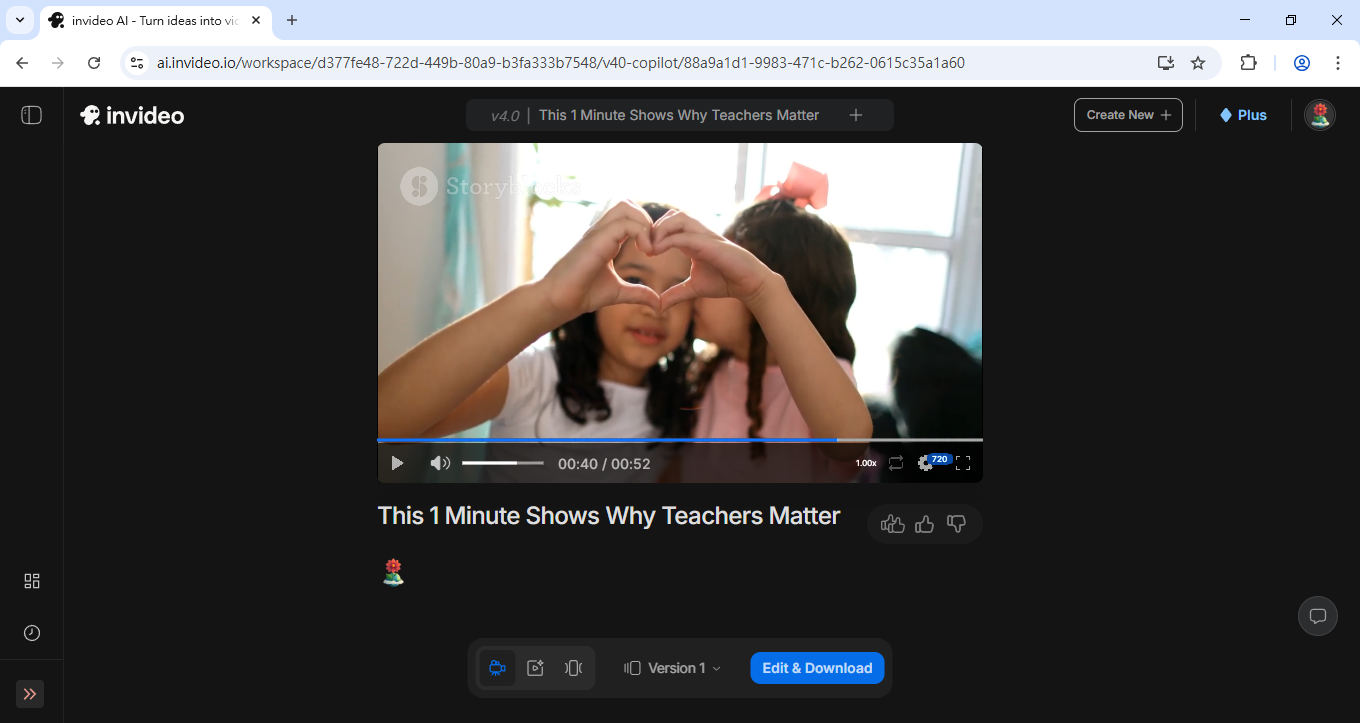Expand the sidebar with the double-arrow chevron

coord(29,693)
